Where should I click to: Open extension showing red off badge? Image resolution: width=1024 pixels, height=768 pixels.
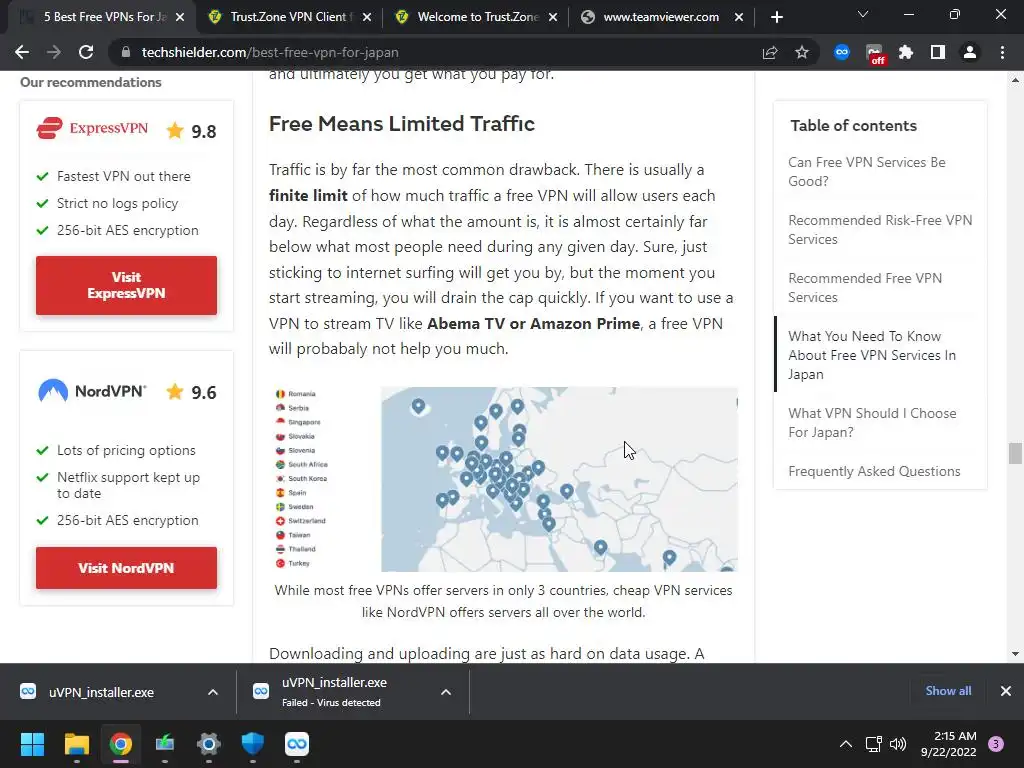874,54
